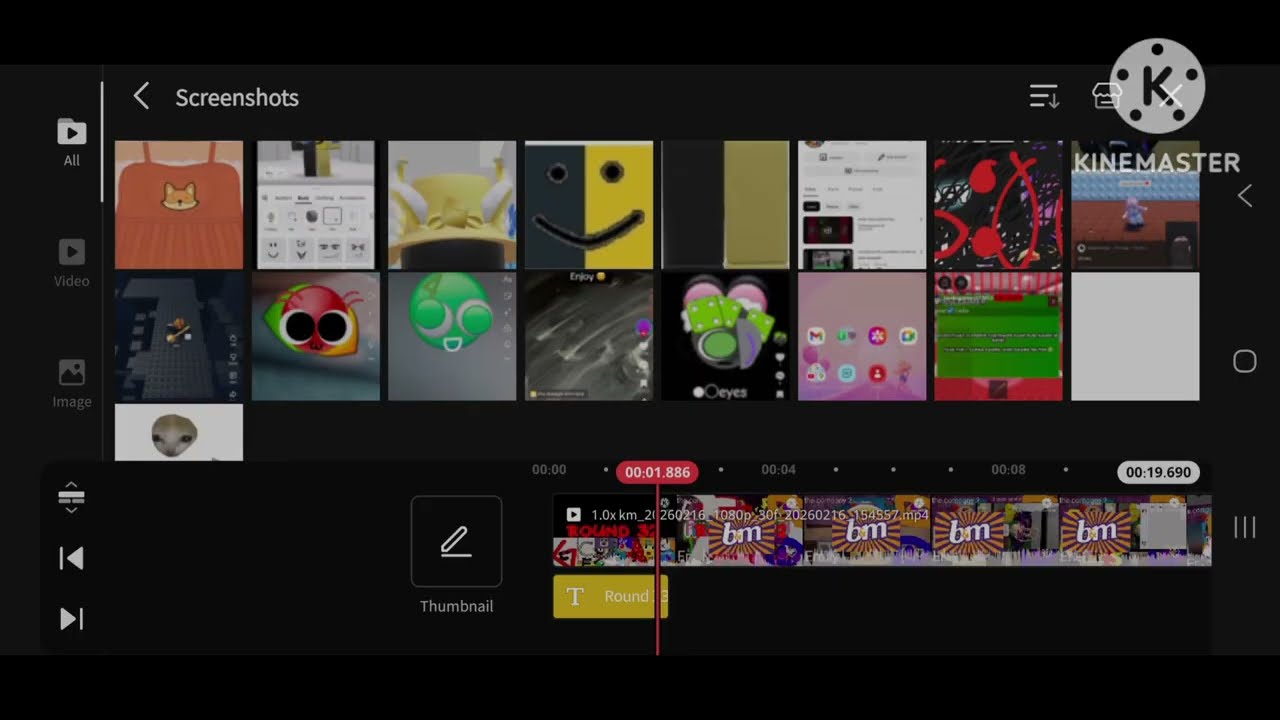
Task: Jump to the start of the timeline
Action: (x=71, y=558)
